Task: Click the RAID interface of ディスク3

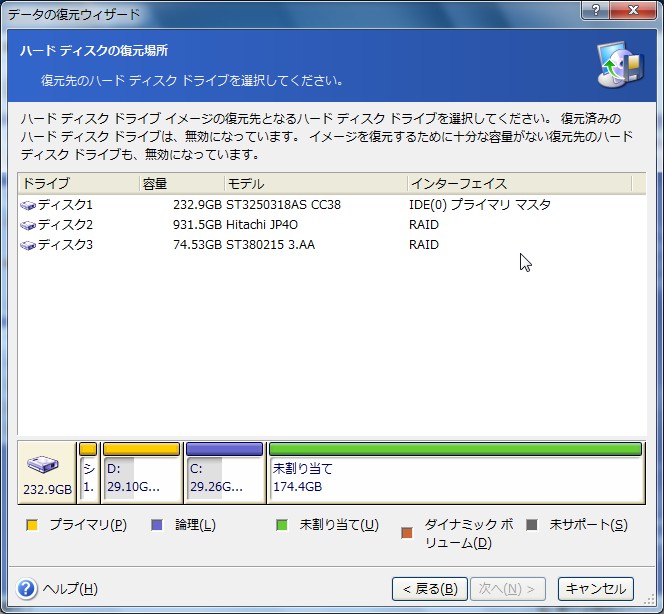Action: pyautogui.click(x=424, y=245)
